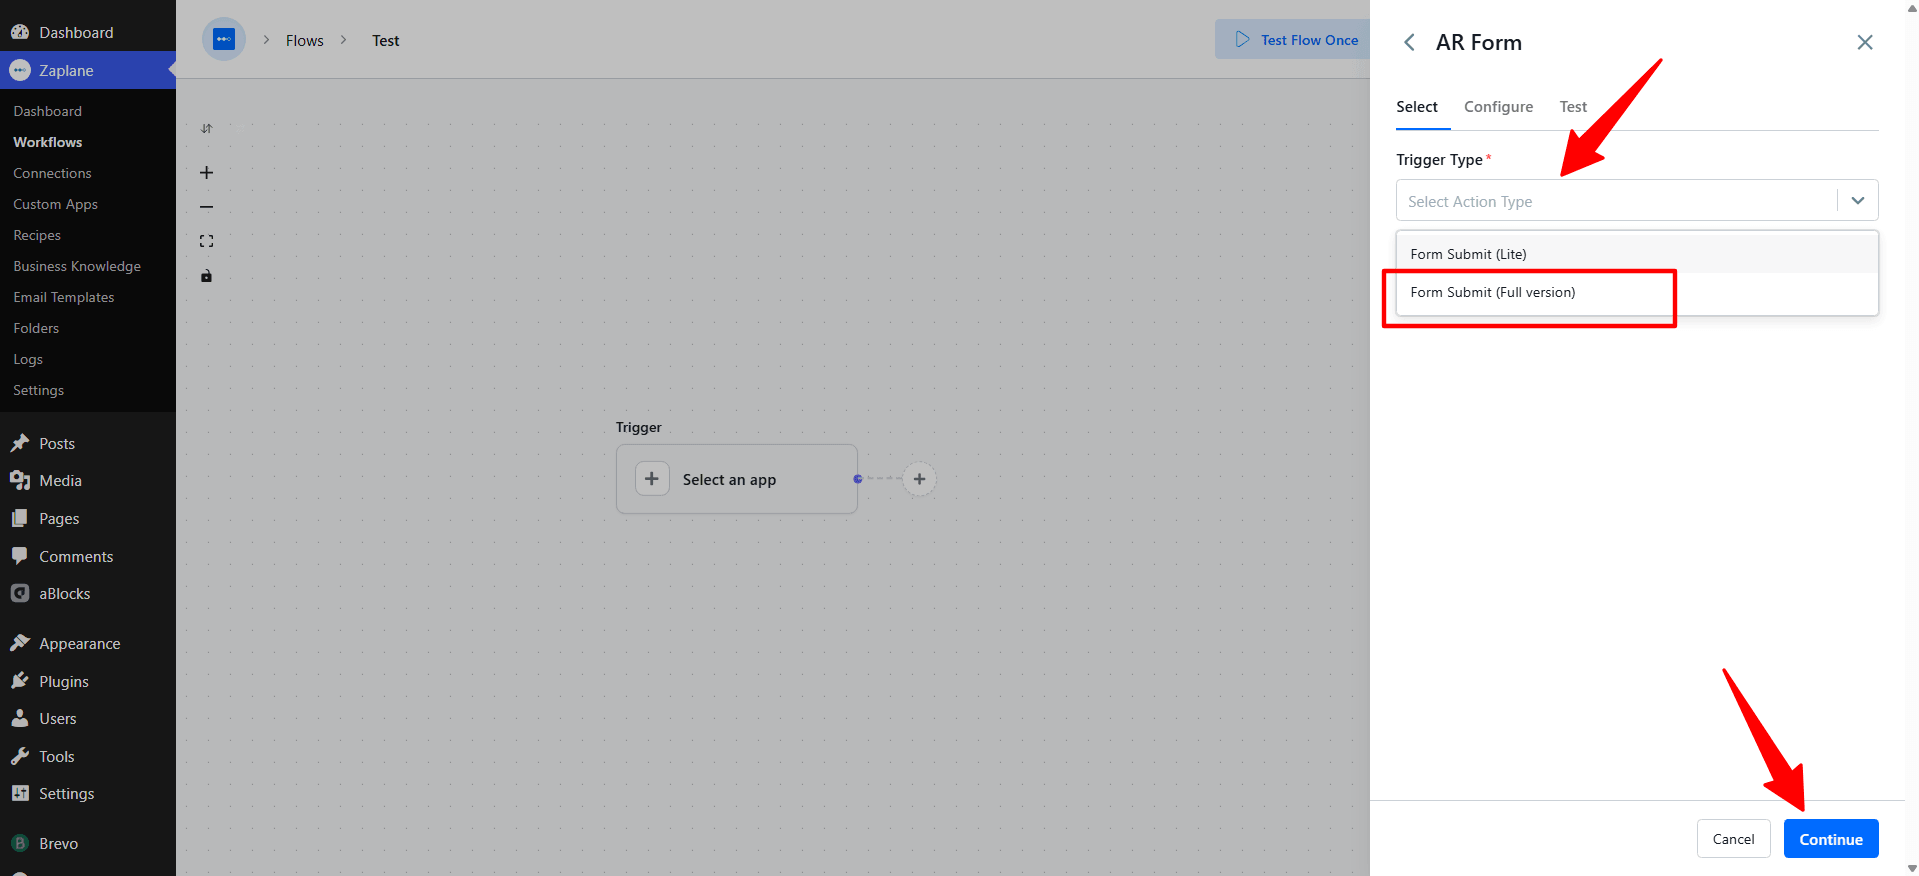Open the Media library menu
The height and width of the screenshot is (876, 1919).
pyautogui.click(x=88, y=481)
